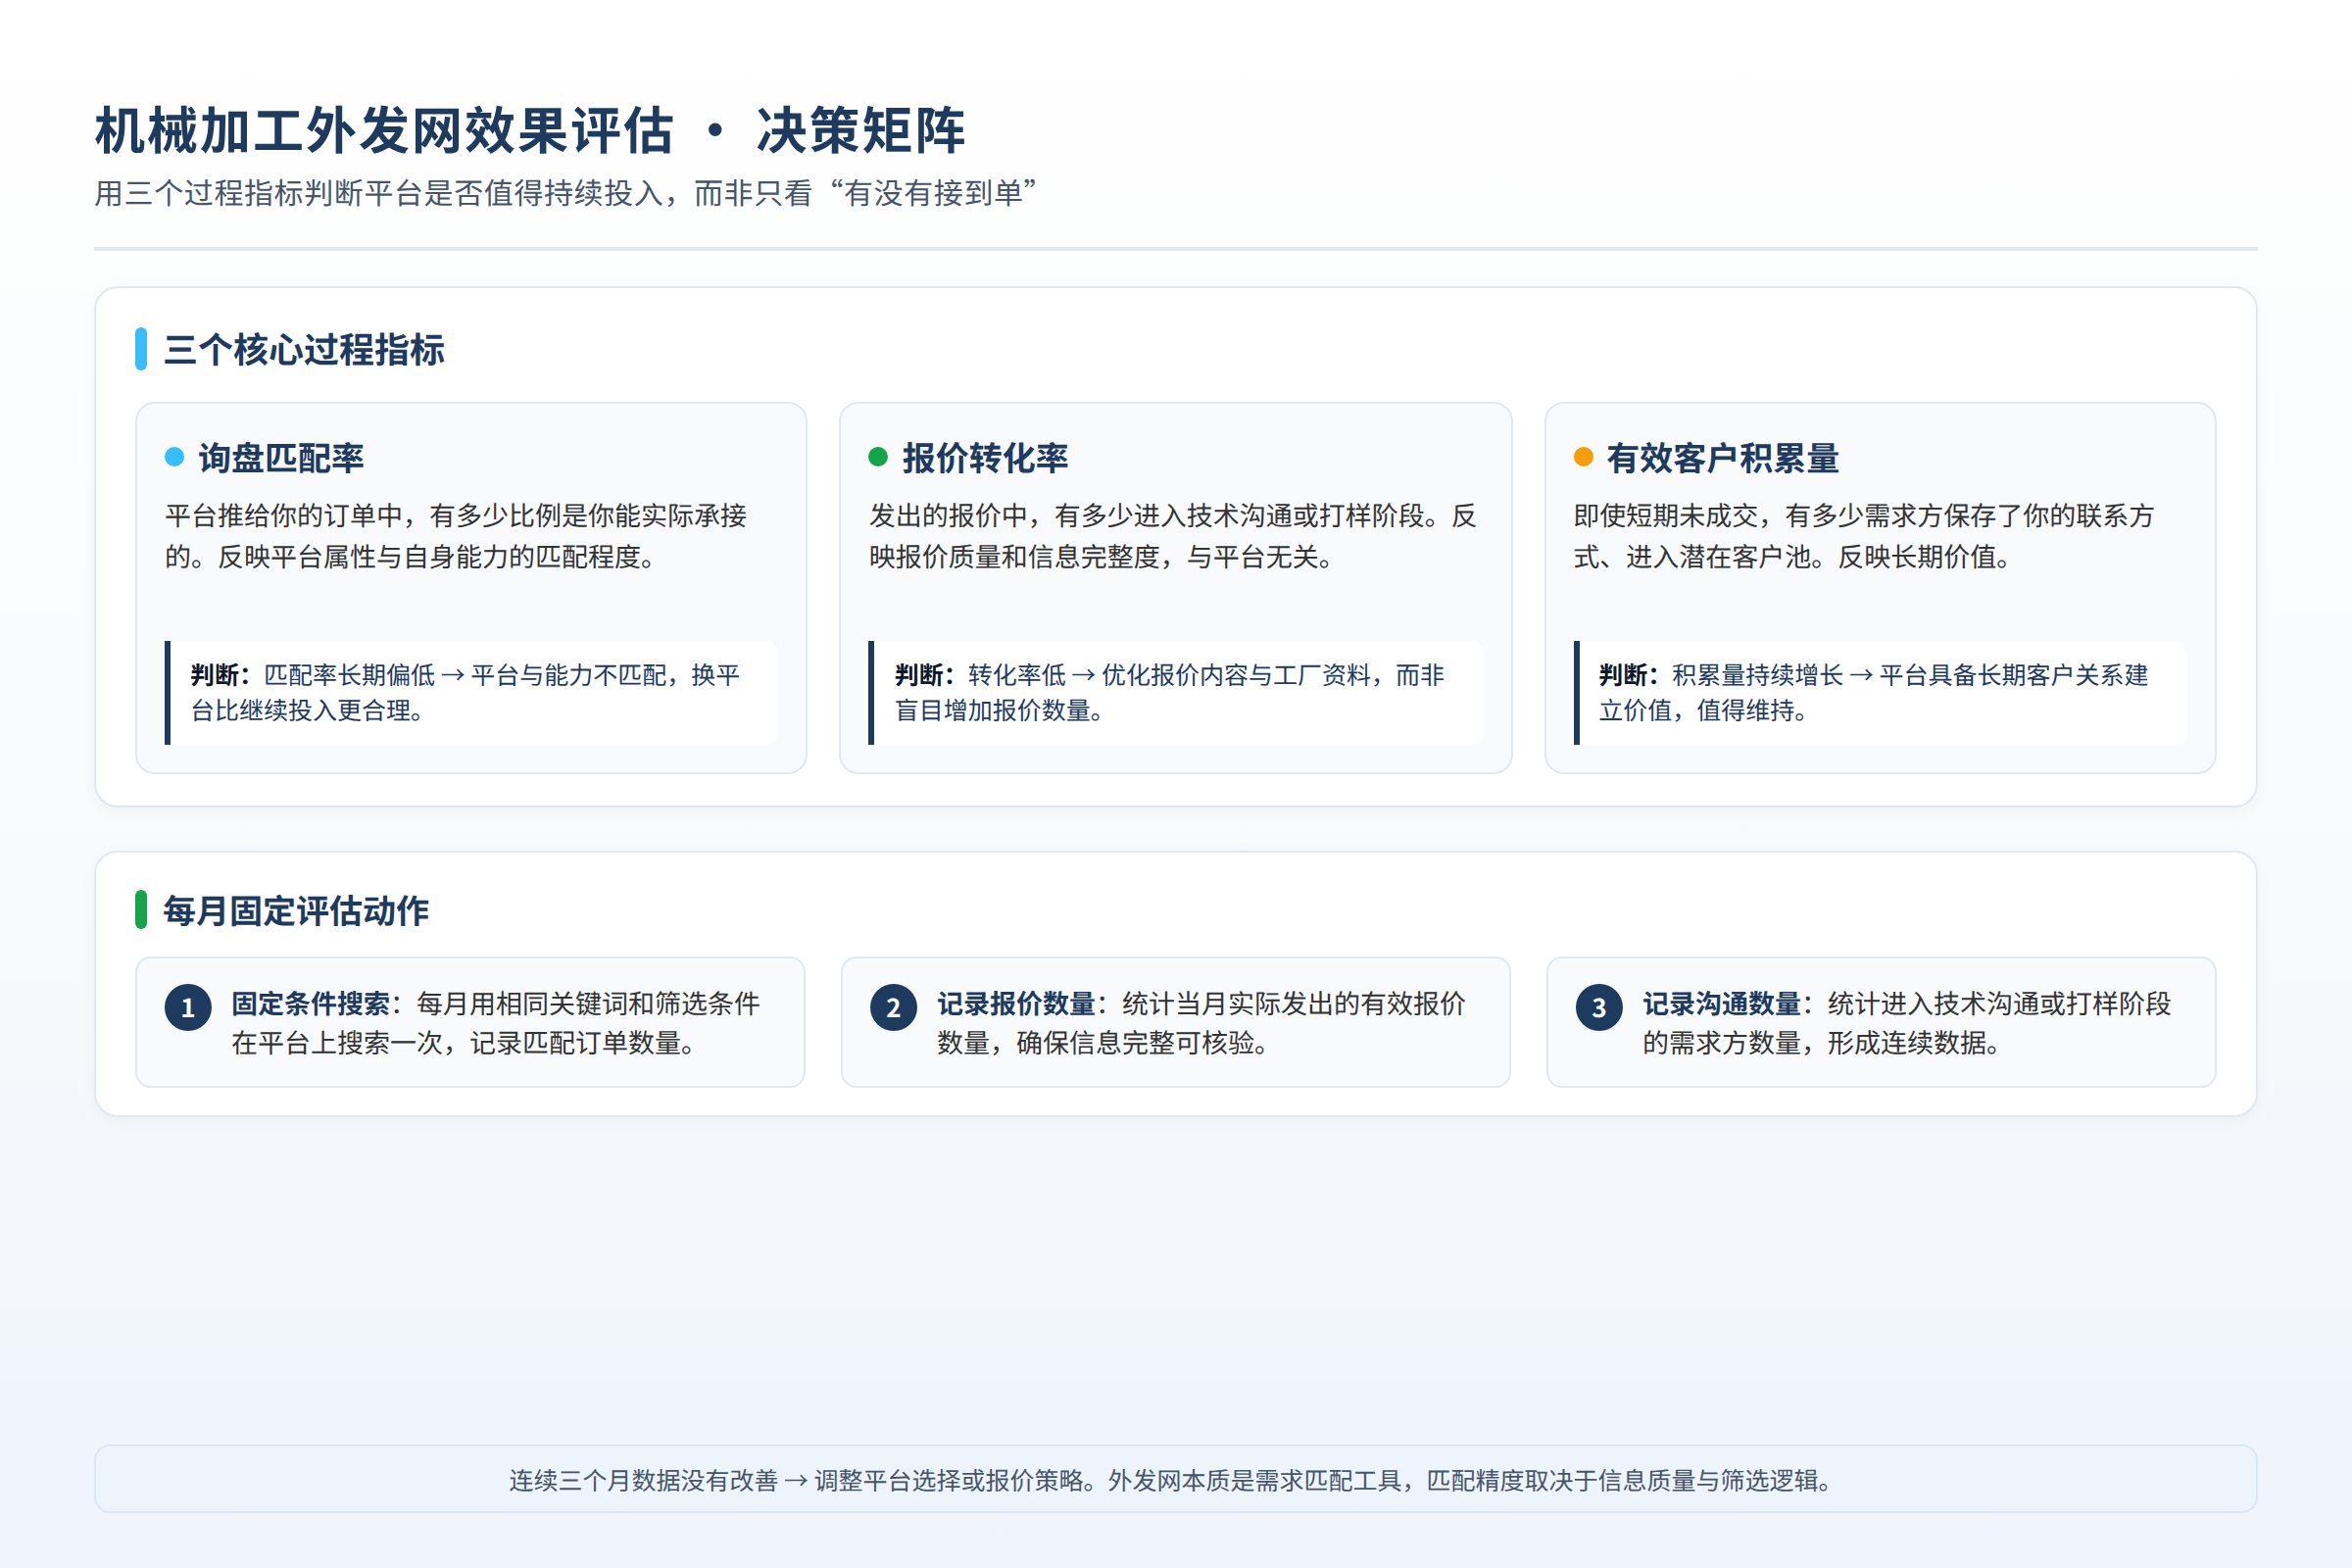Viewport: 2352px width, 1568px height.
Task: Click the bold label 记录报价数量
Action: click(1016, 1003)
